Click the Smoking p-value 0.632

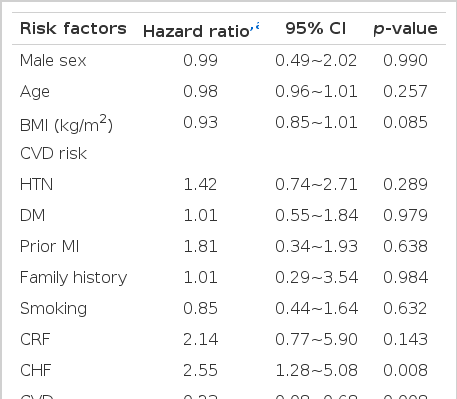pyautogui.click(x=405, y=308)
